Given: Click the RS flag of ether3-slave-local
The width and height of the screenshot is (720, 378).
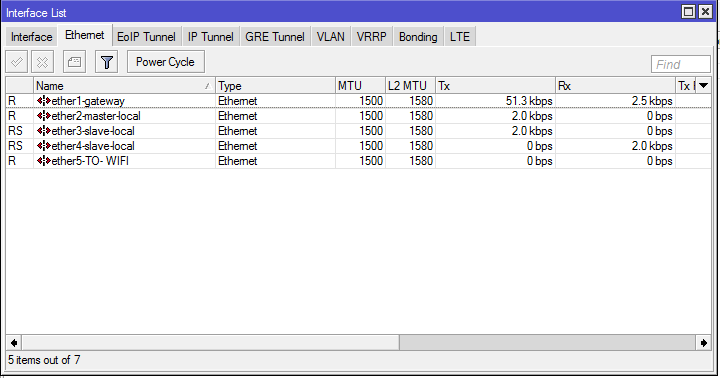Looking at the screenshot, I should click(15, 131).
